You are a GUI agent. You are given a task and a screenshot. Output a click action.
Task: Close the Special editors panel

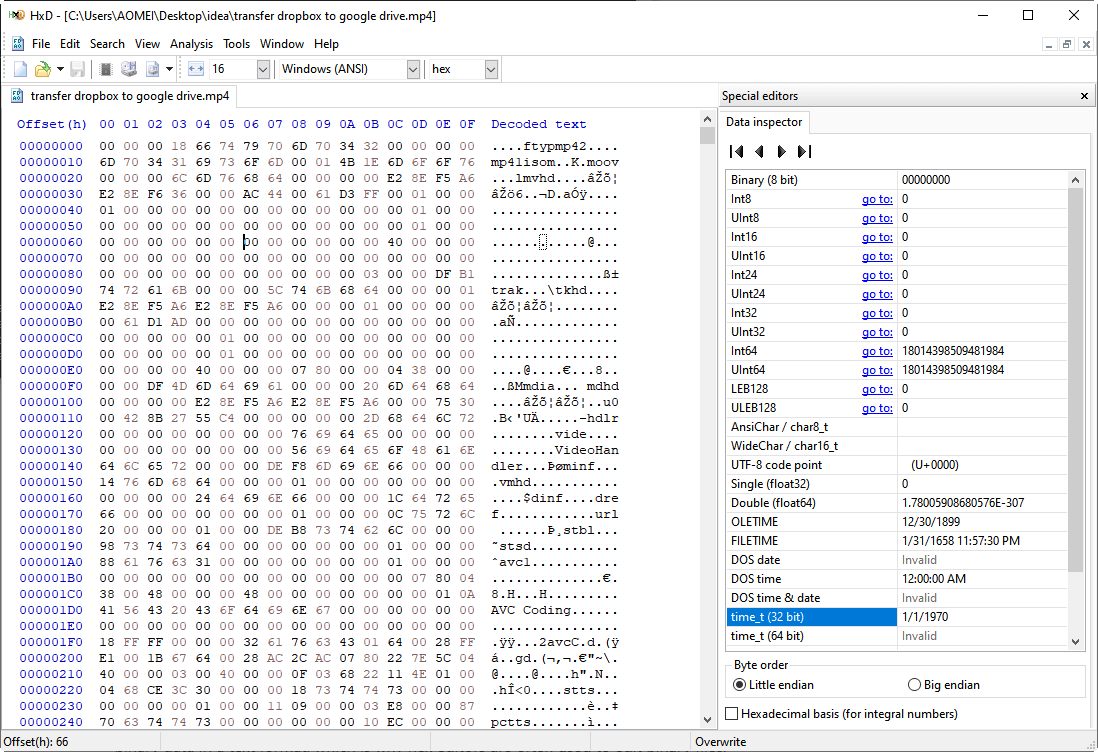[1084, 96]
